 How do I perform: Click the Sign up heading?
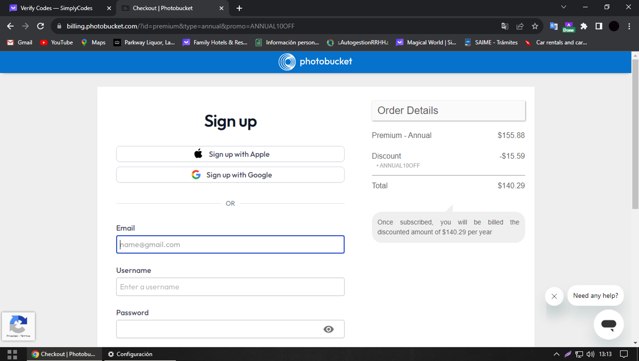click(230, 121)
